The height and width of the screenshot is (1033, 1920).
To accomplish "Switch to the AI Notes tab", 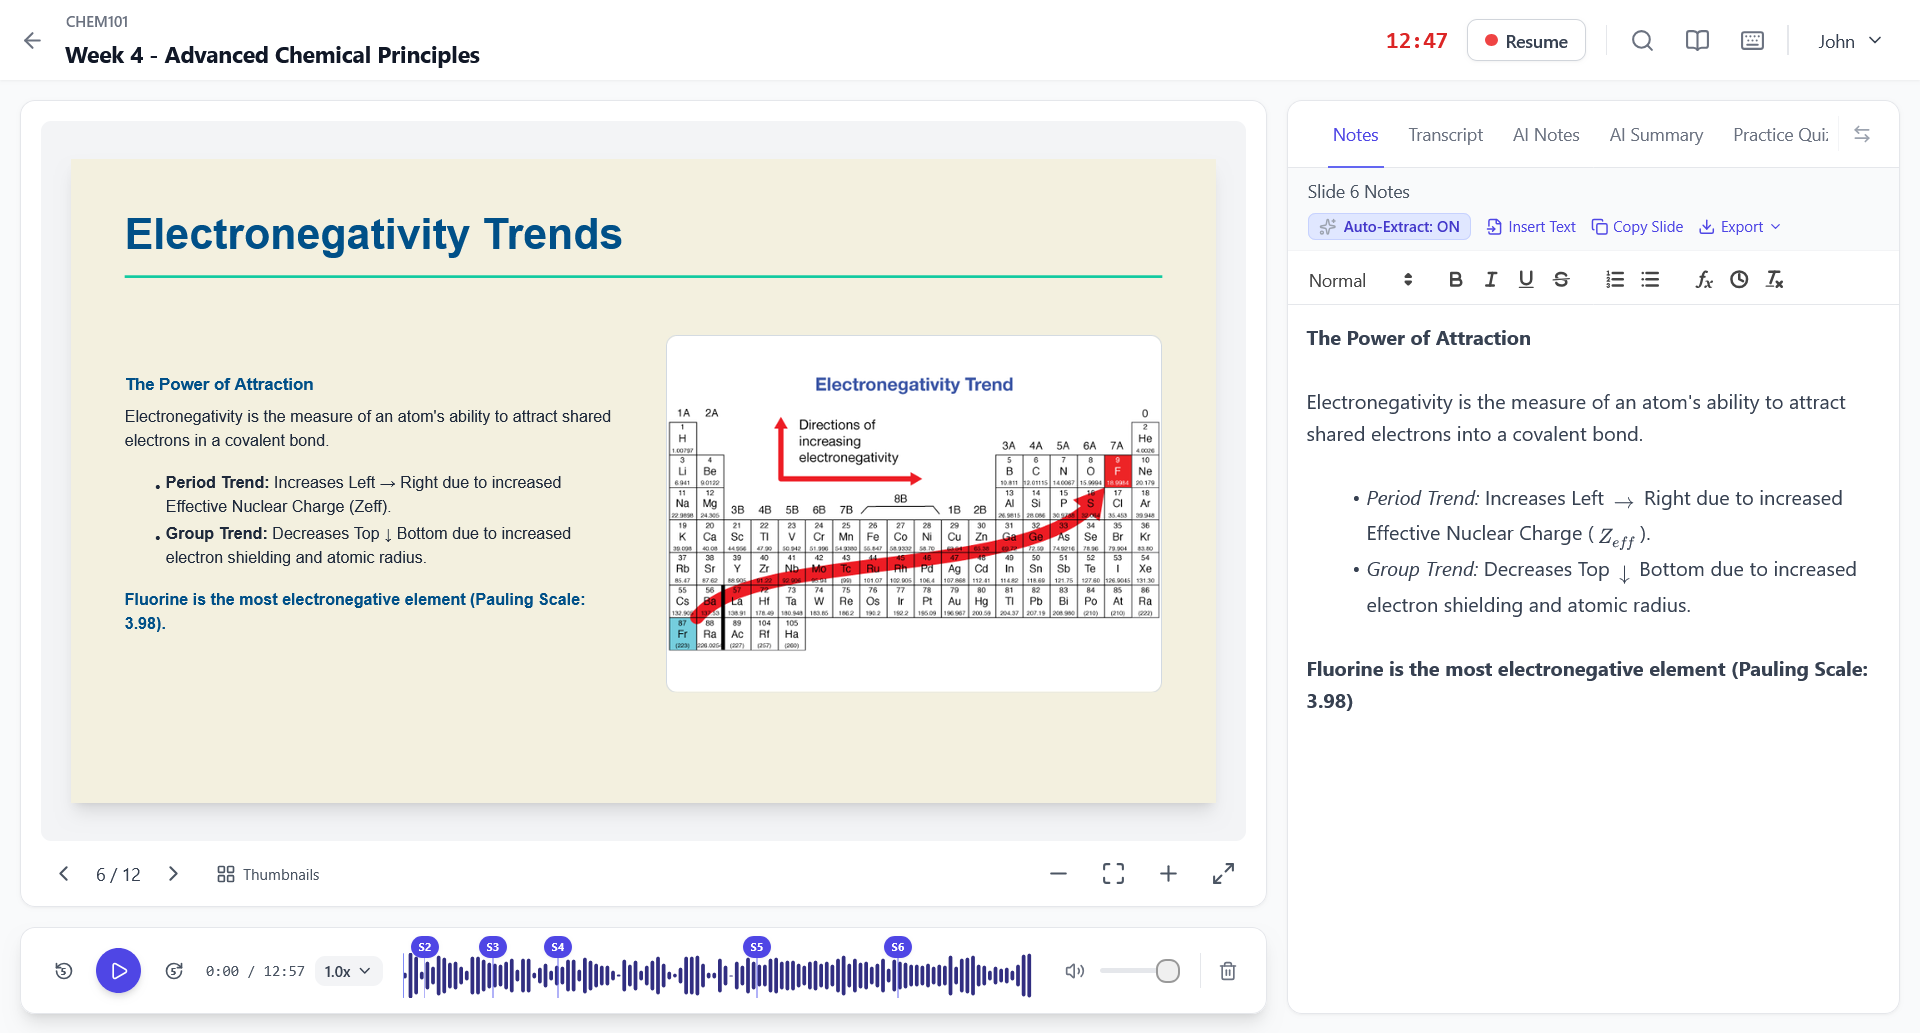I will [x=1546, y=135].
